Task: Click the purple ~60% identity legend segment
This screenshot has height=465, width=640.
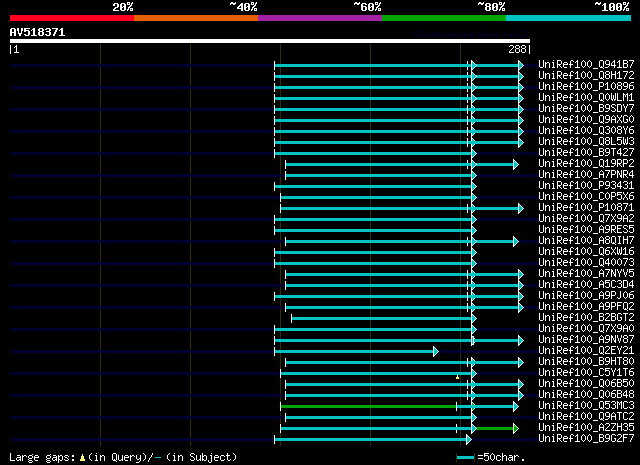Action: 320,18
